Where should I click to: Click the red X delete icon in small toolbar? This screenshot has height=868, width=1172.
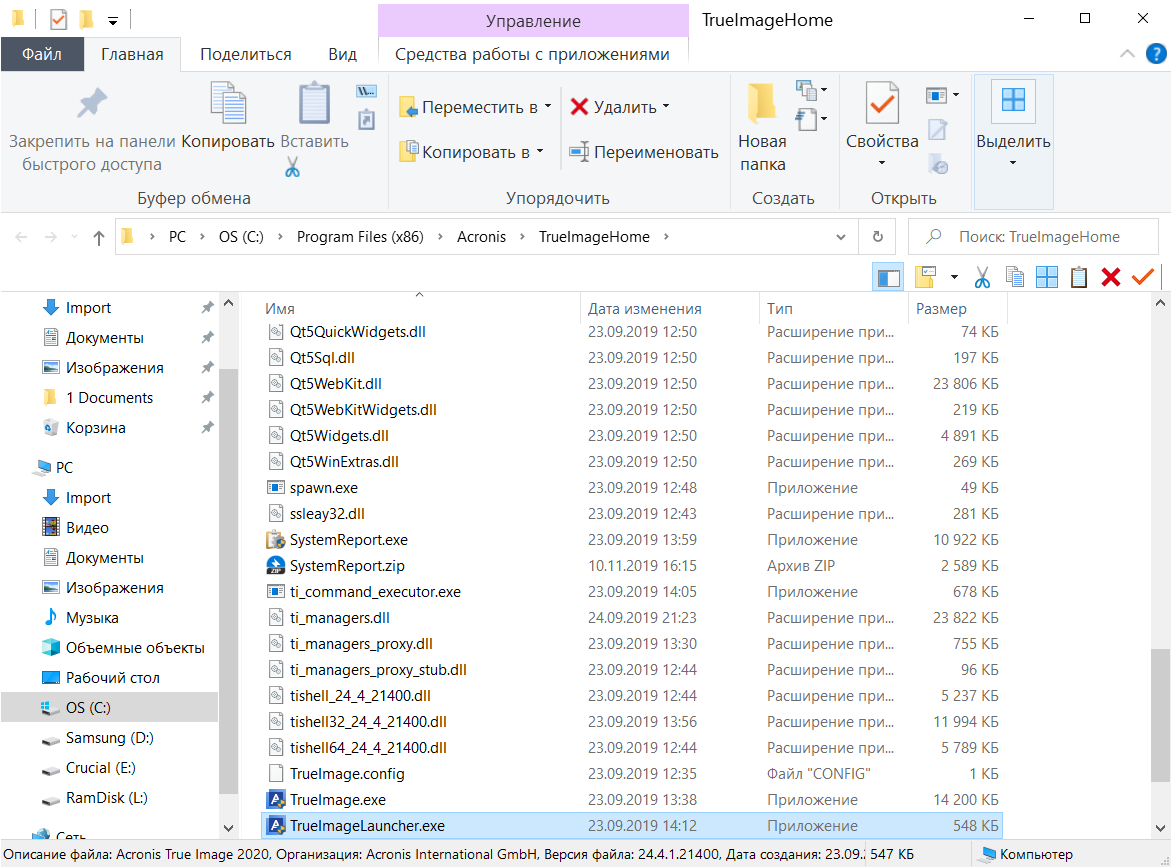pyautogui.click(x=1111, y=277)
